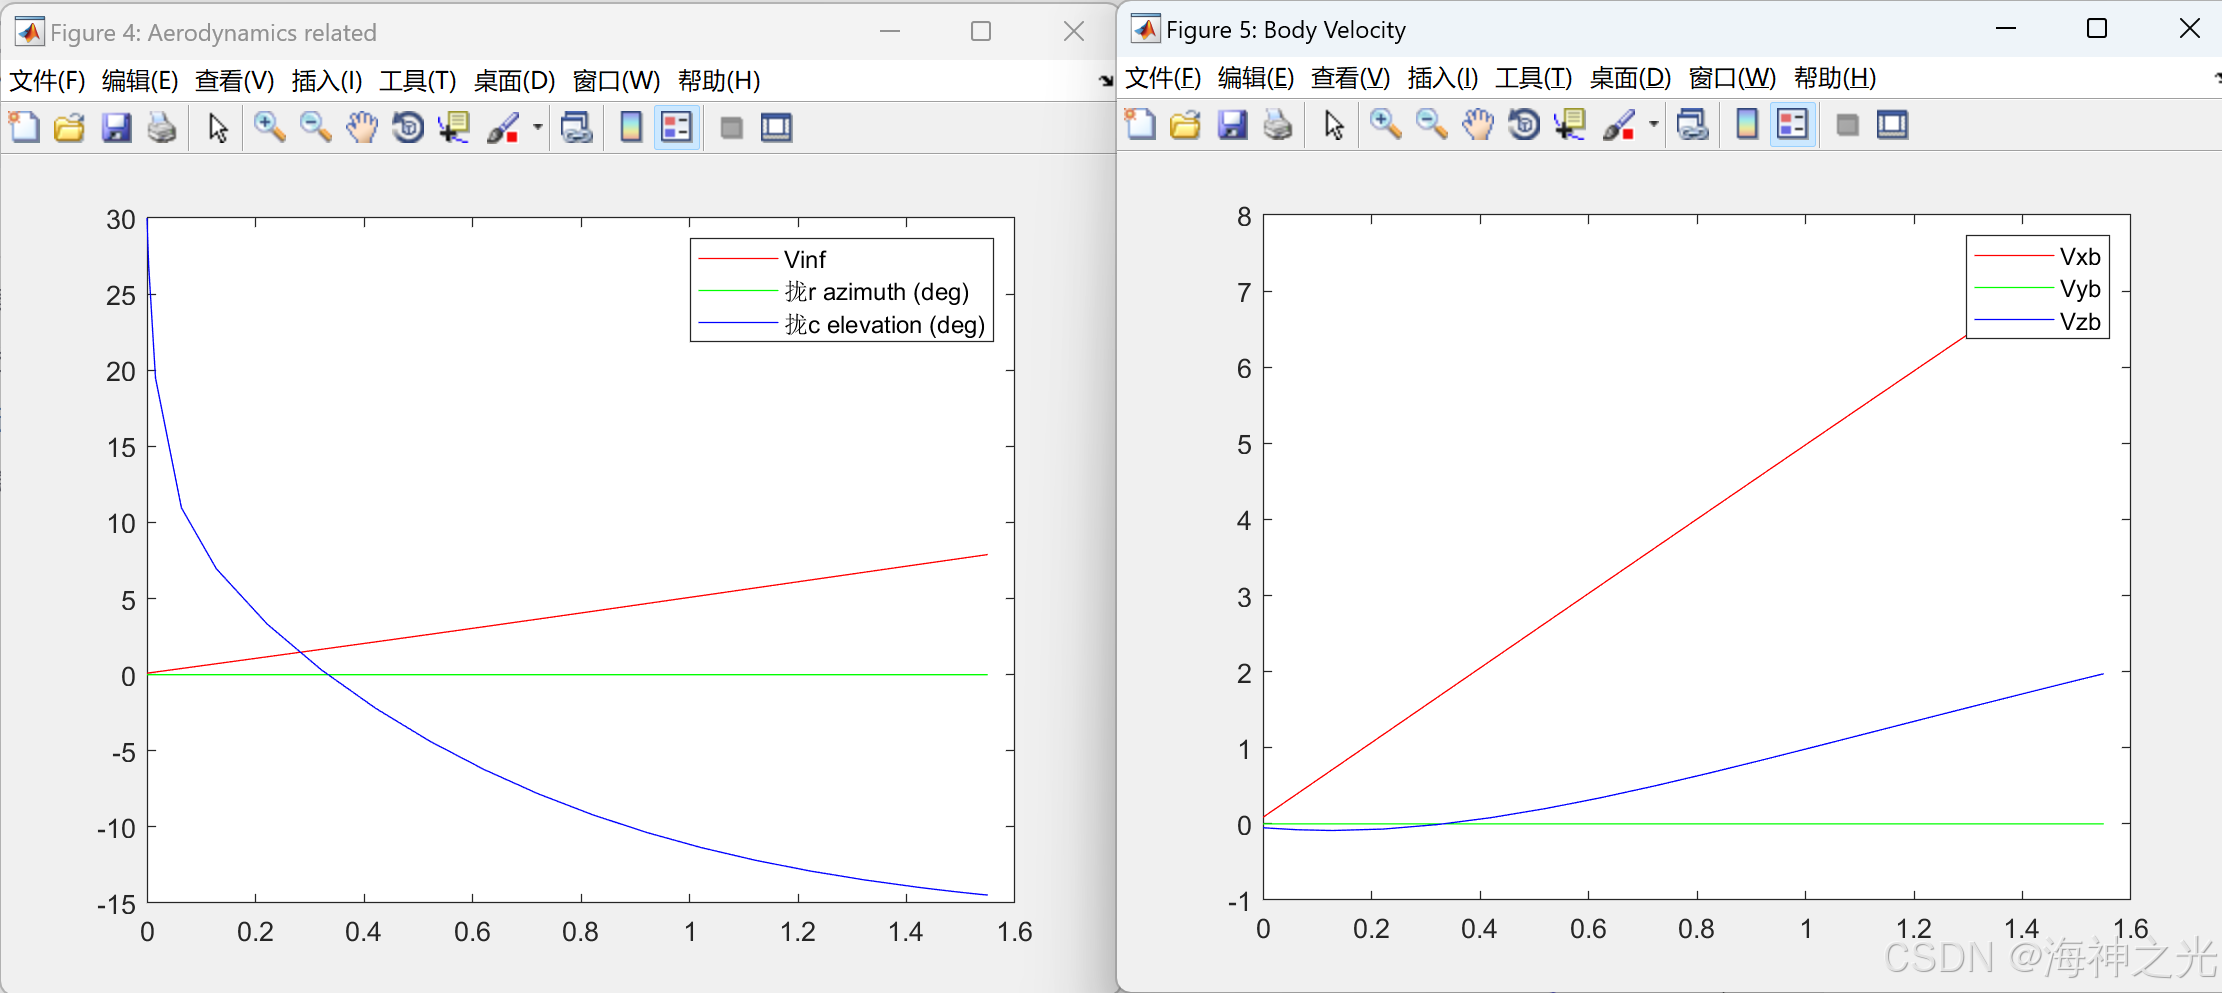Maximize the Figure 5 Body Velocity window
This screenshot has width=2222, height=993.
(x=2097, y=29)
